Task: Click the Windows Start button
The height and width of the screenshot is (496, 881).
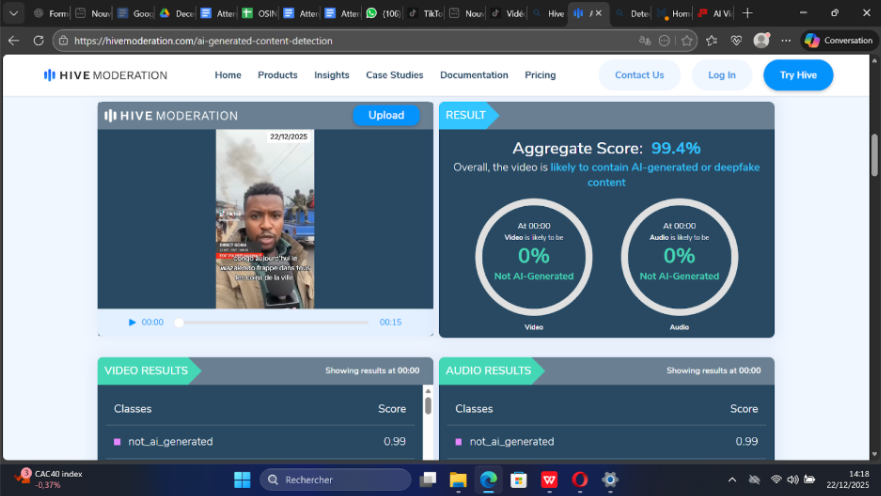Action: [x=242, y=480]
